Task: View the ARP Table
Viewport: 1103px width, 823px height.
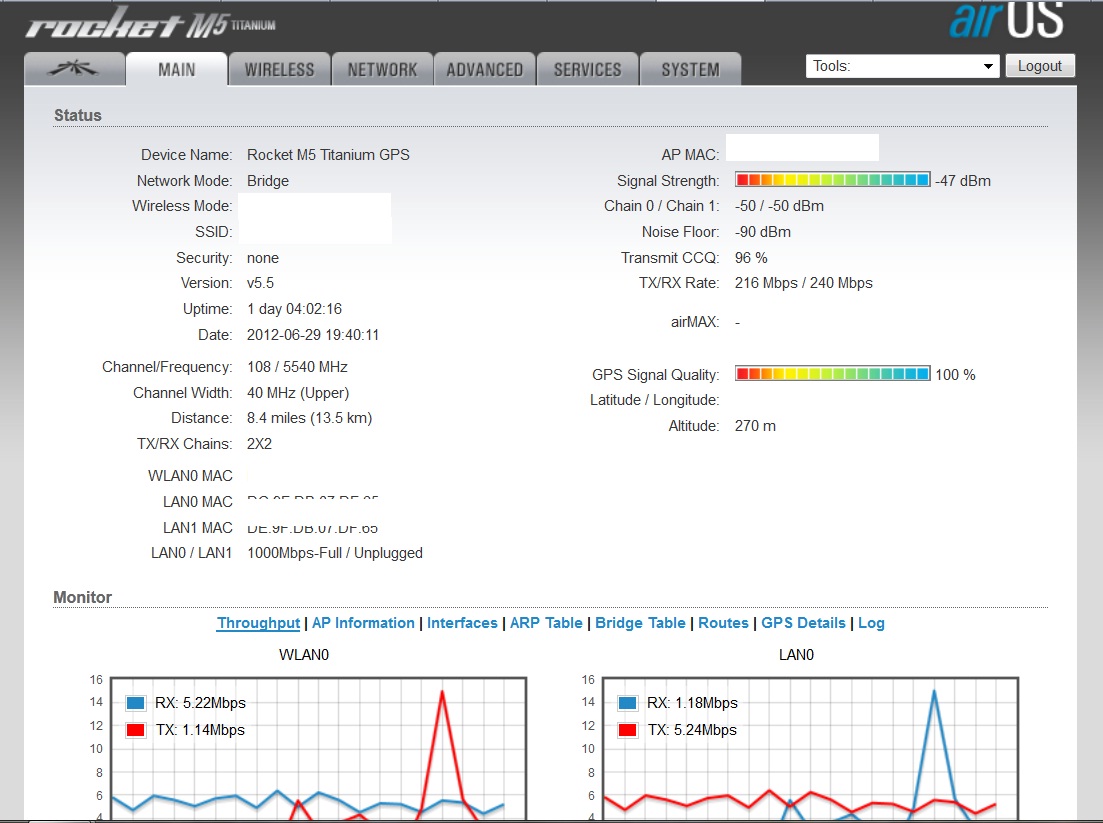Action: 546,623
